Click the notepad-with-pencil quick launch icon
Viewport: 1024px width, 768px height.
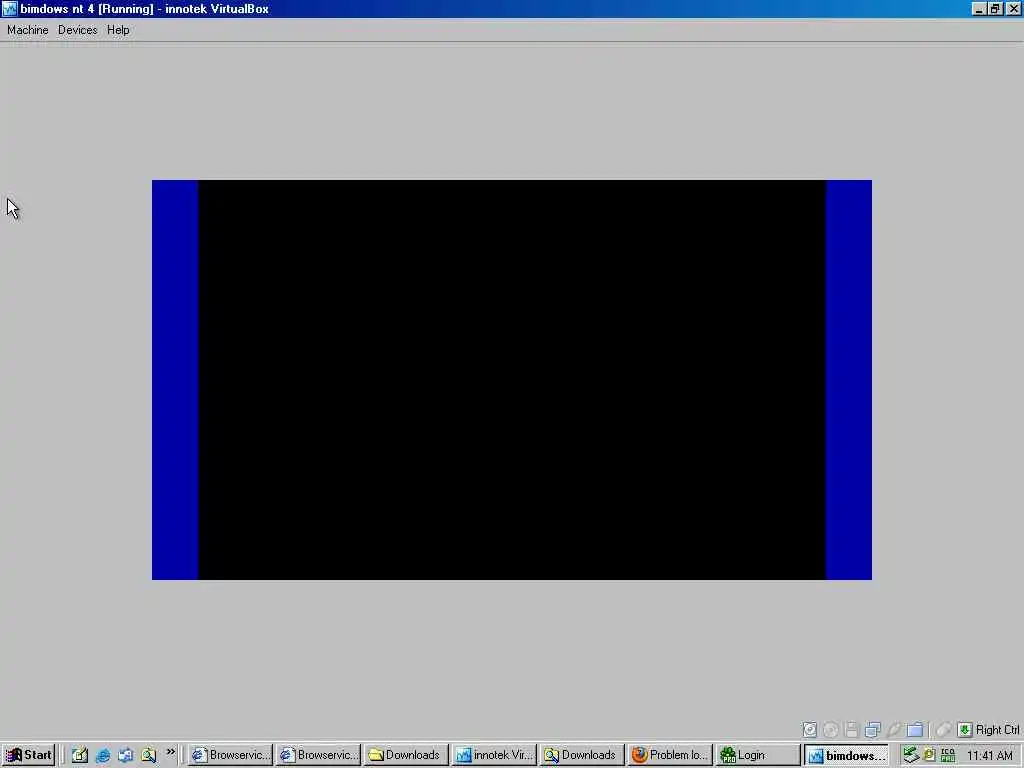tap(80, 756)
